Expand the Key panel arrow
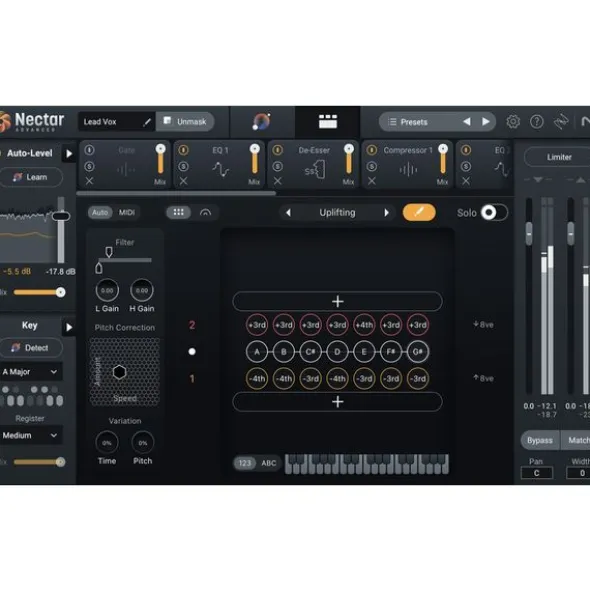The height and width of the screenshot is (591, 590). [x=69, y=327]
